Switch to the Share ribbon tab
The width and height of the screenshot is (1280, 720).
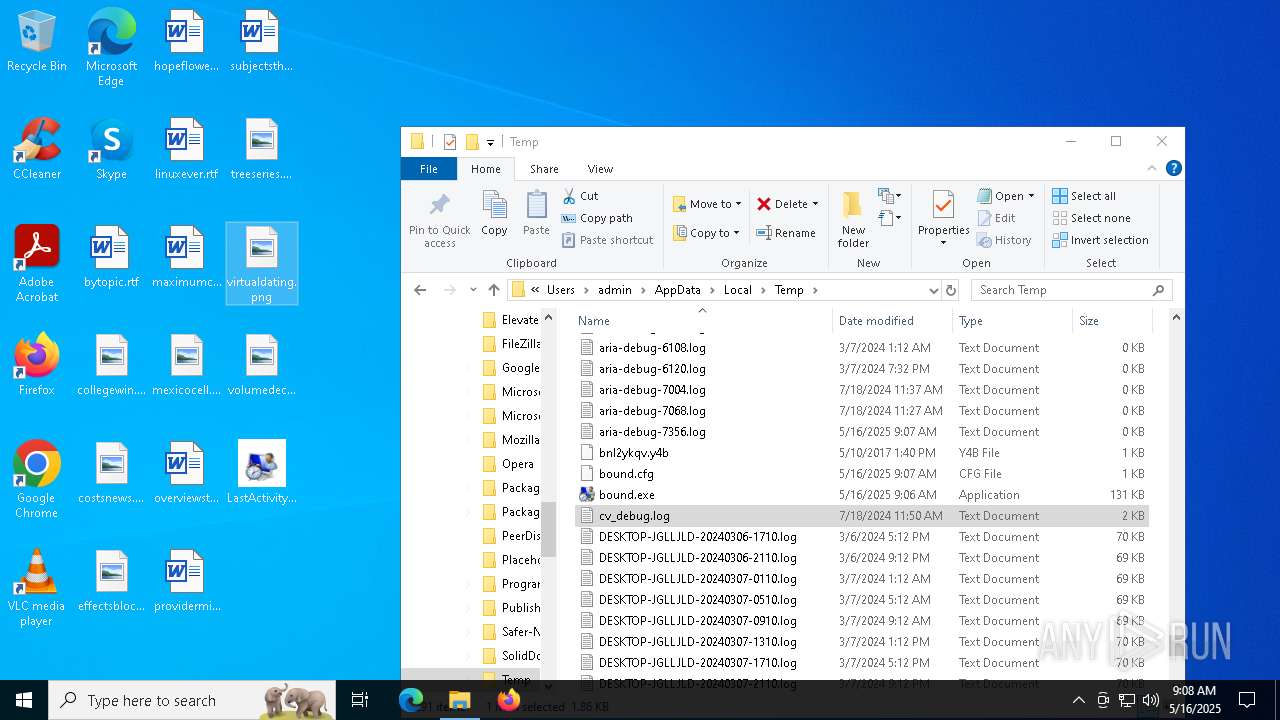pos(544,169)
